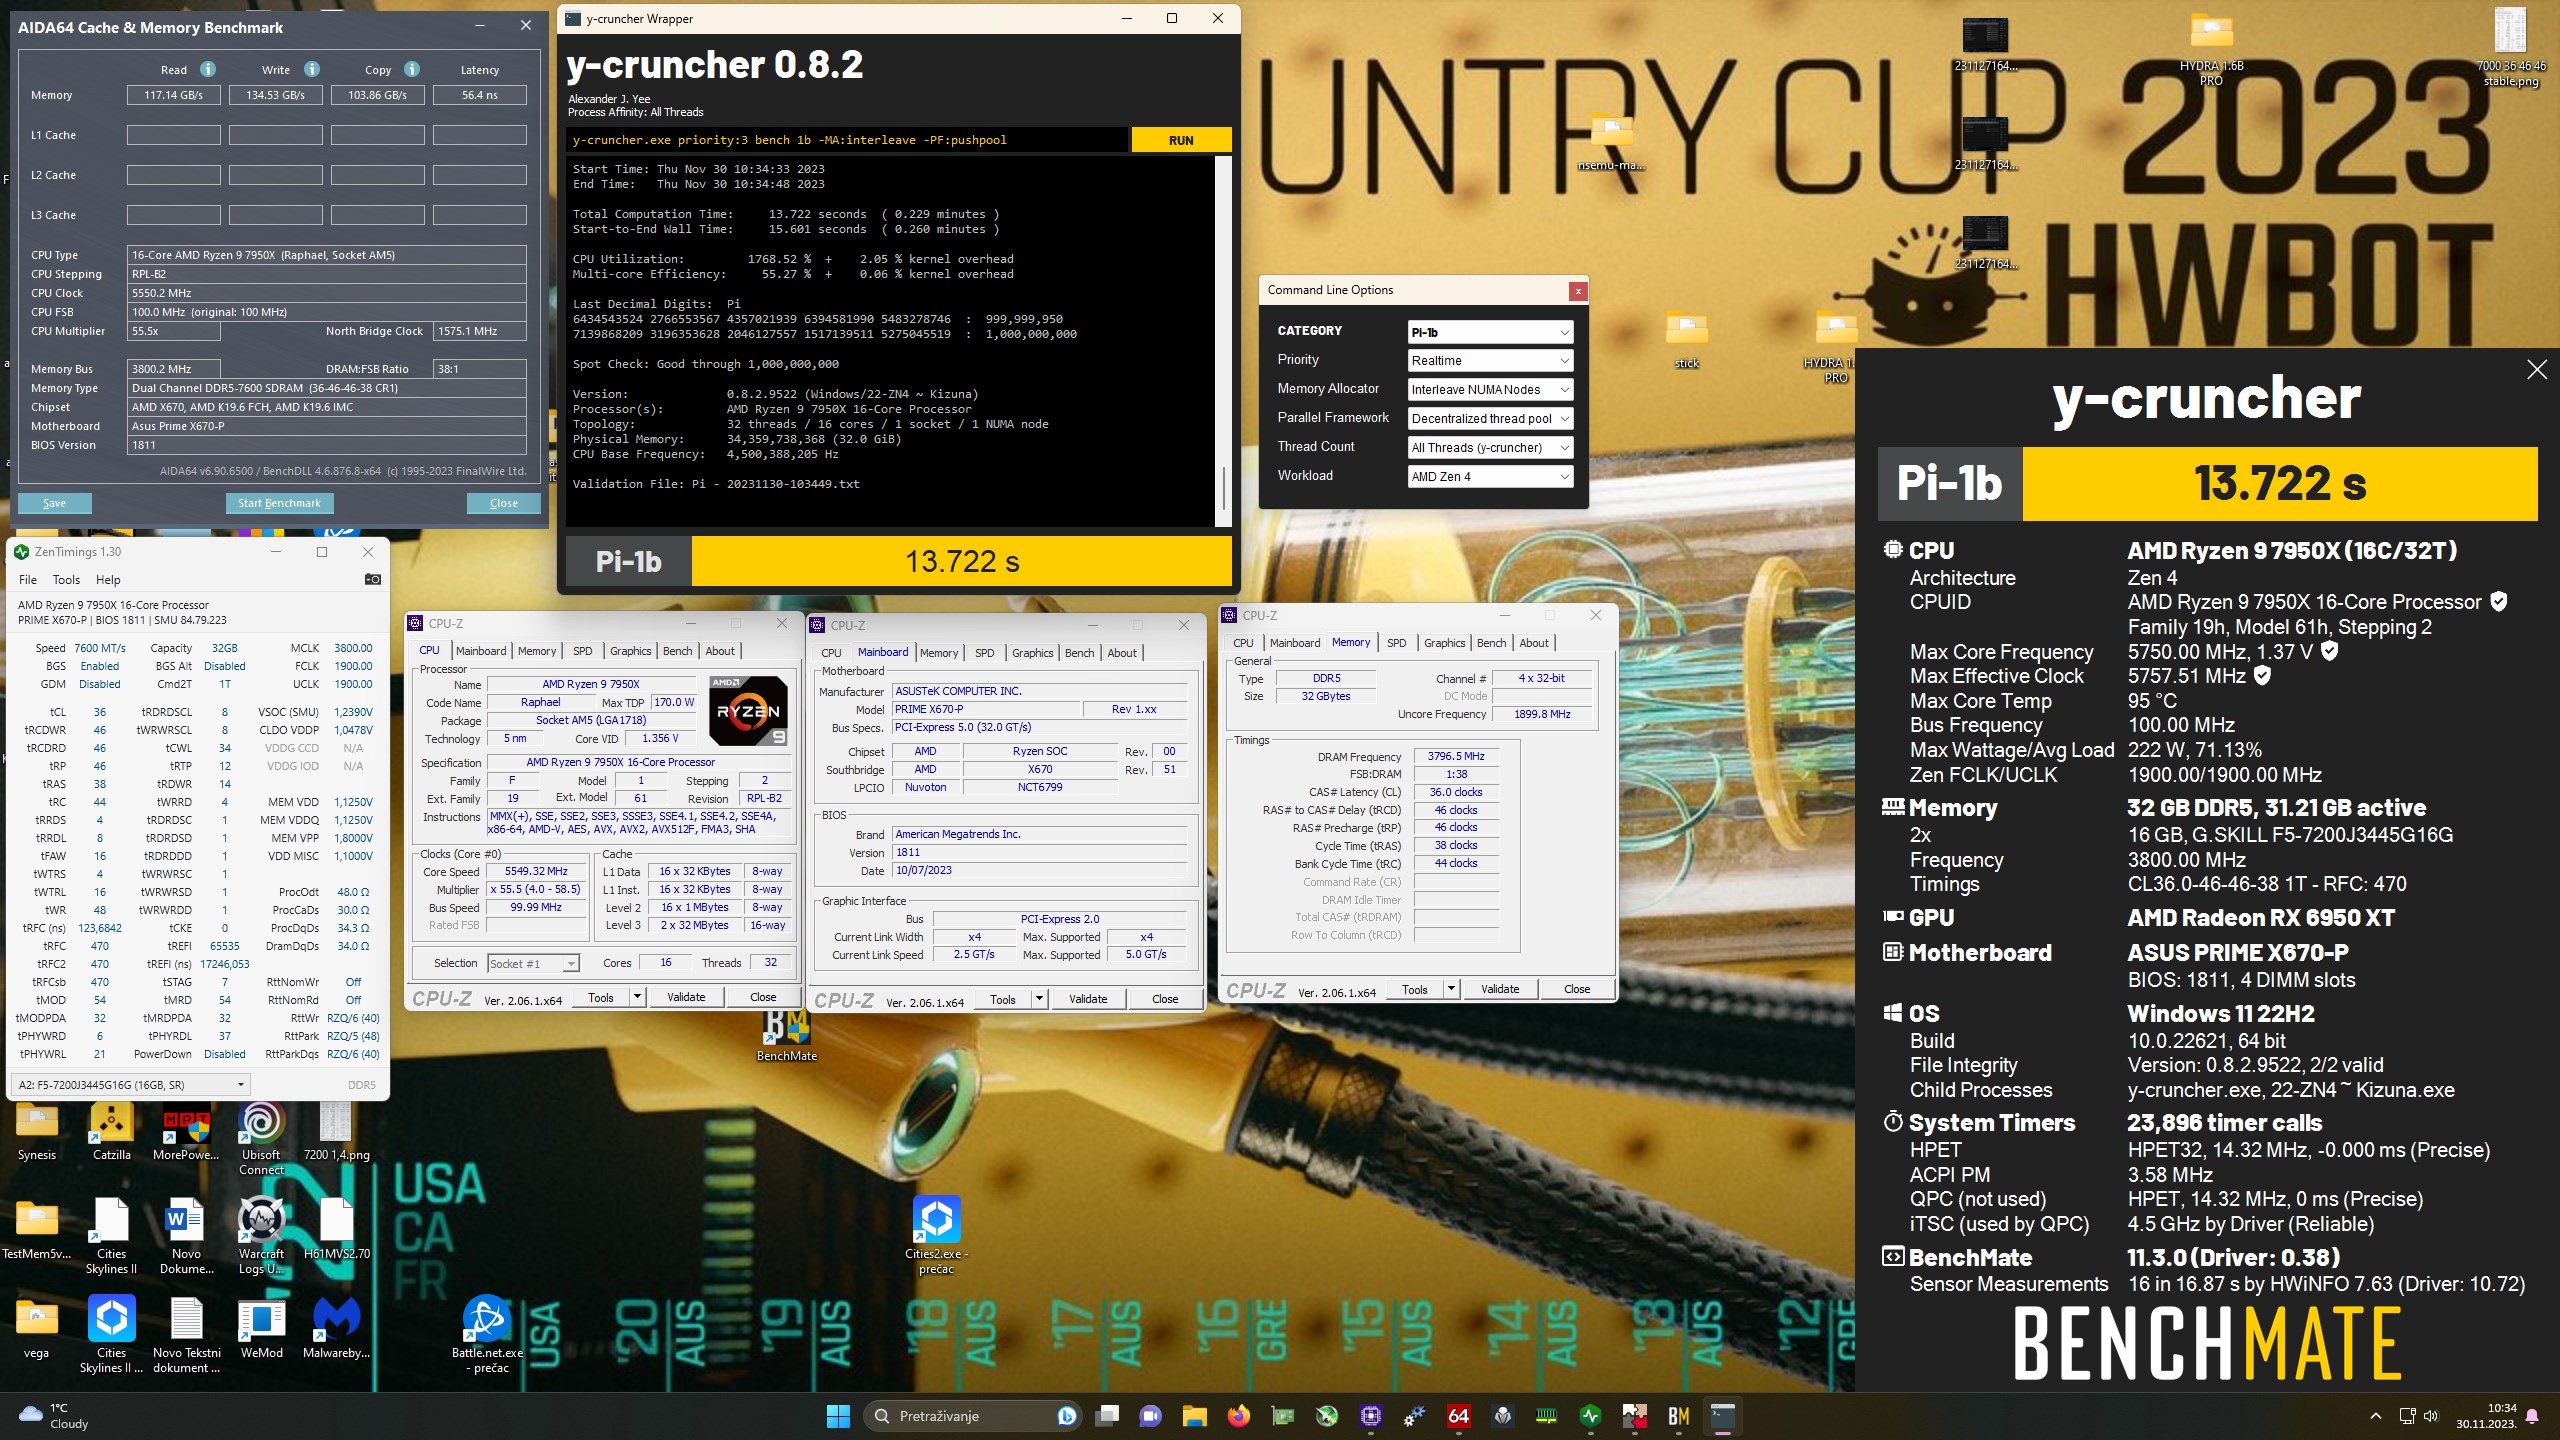
Task: Open the CATEGORY dropdown showing Pi-1b
Action: tap(1490, 332)
